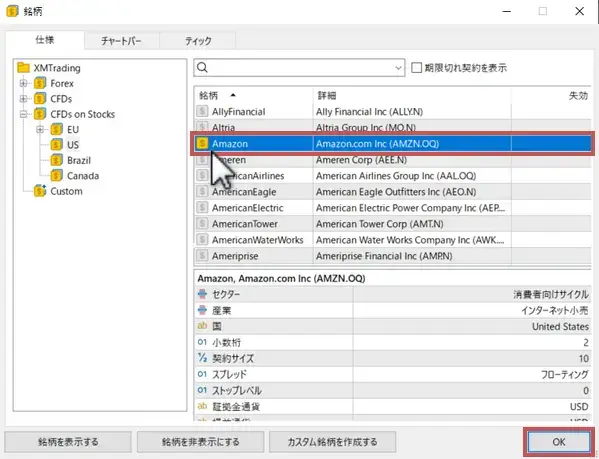This screenshot has width=599, height=459.
Task: Confirm with the OK button
Action: (559, 442)
